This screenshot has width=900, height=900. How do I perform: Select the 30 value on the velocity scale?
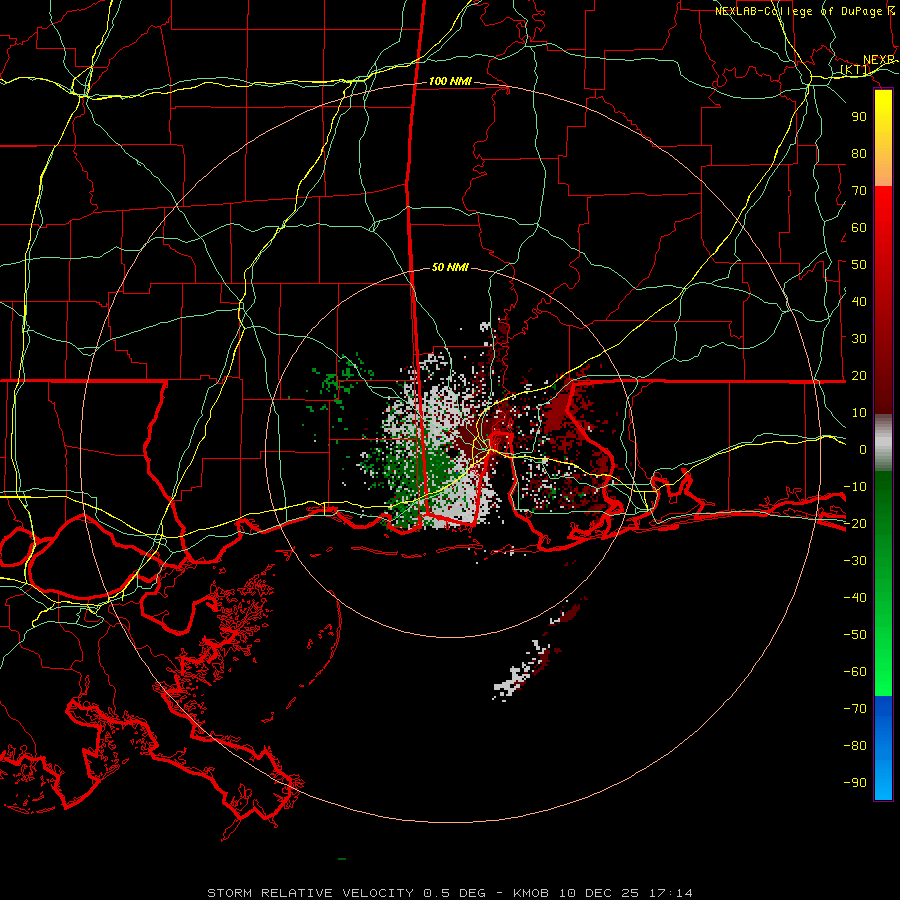coord(859,339)
